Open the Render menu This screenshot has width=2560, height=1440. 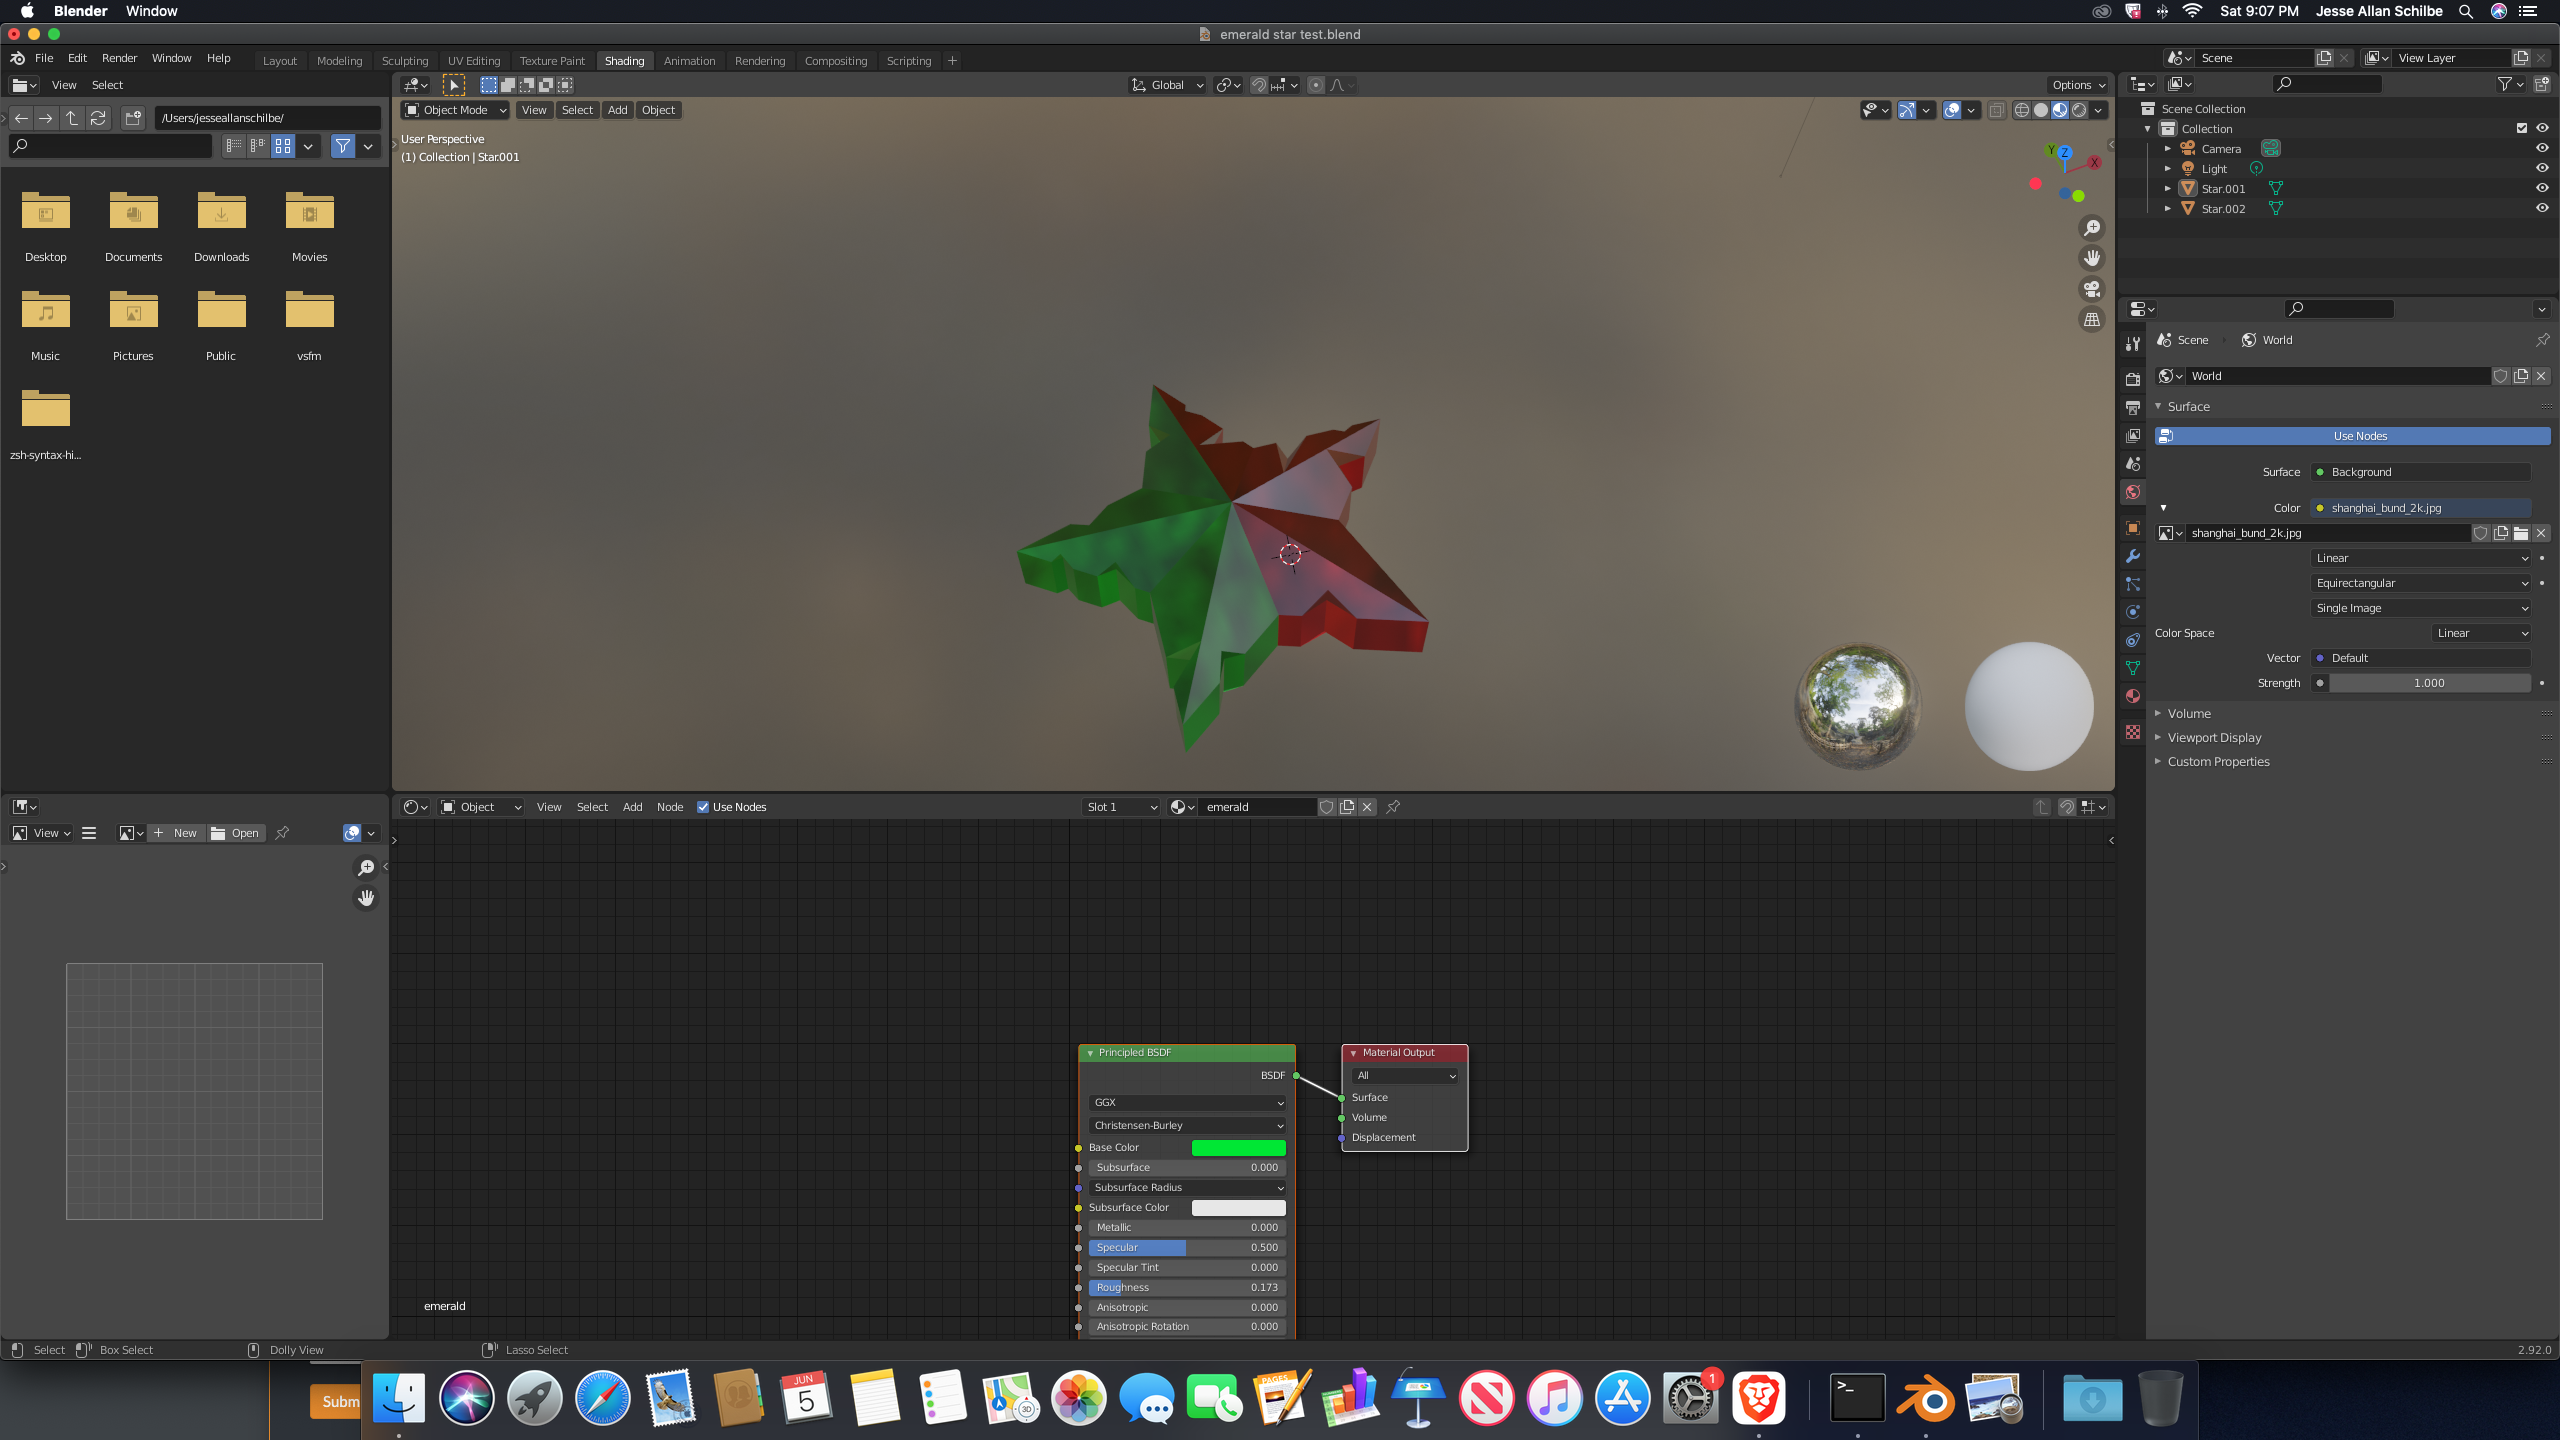119,58
